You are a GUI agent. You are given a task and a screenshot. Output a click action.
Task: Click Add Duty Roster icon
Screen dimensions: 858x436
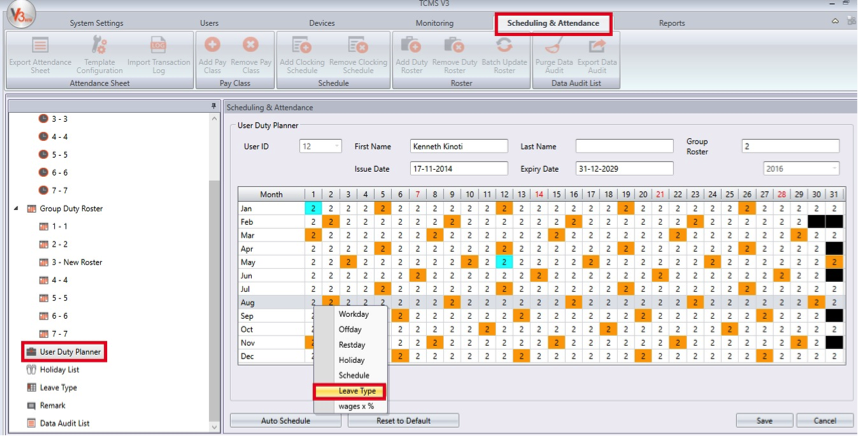coord(411,45)
